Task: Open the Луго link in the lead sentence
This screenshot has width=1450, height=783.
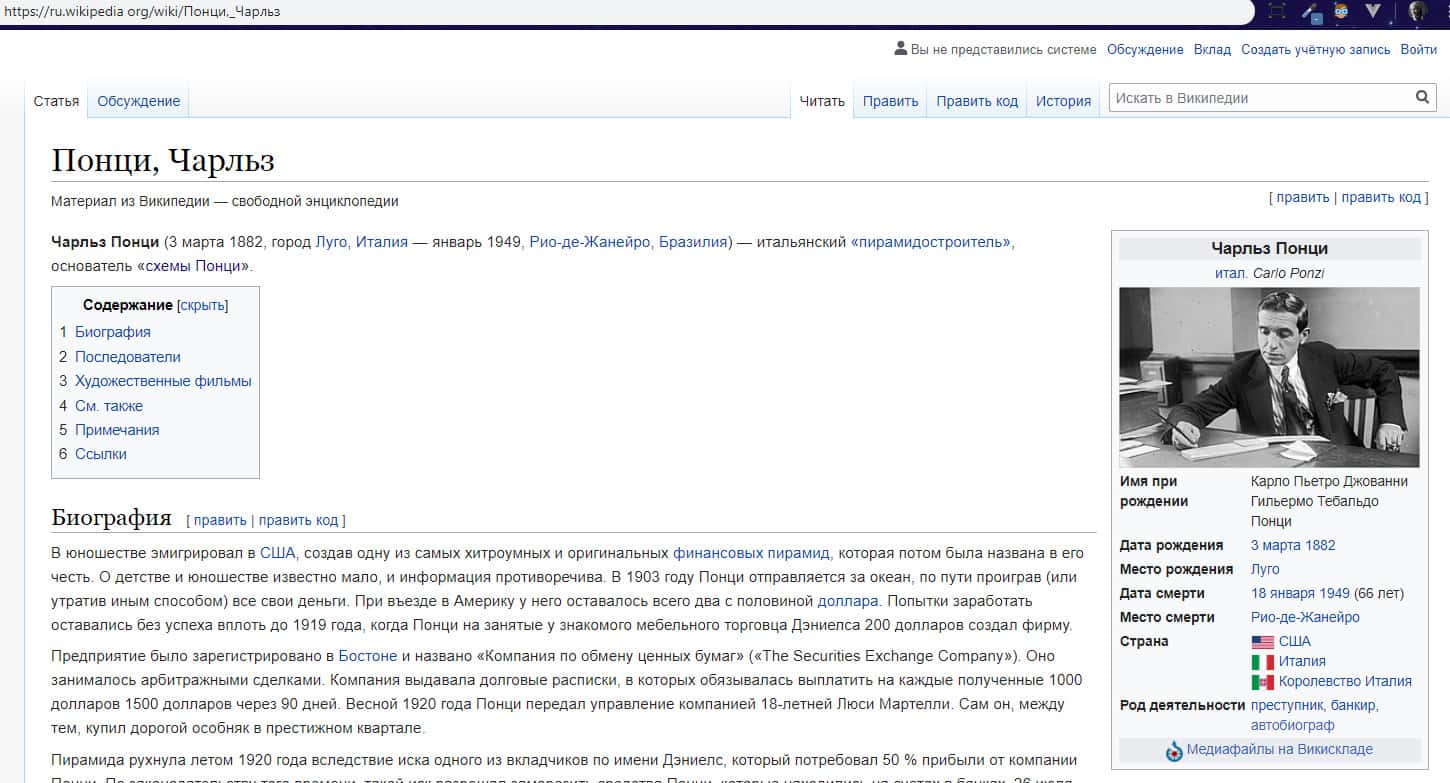Action: (331, 242)
